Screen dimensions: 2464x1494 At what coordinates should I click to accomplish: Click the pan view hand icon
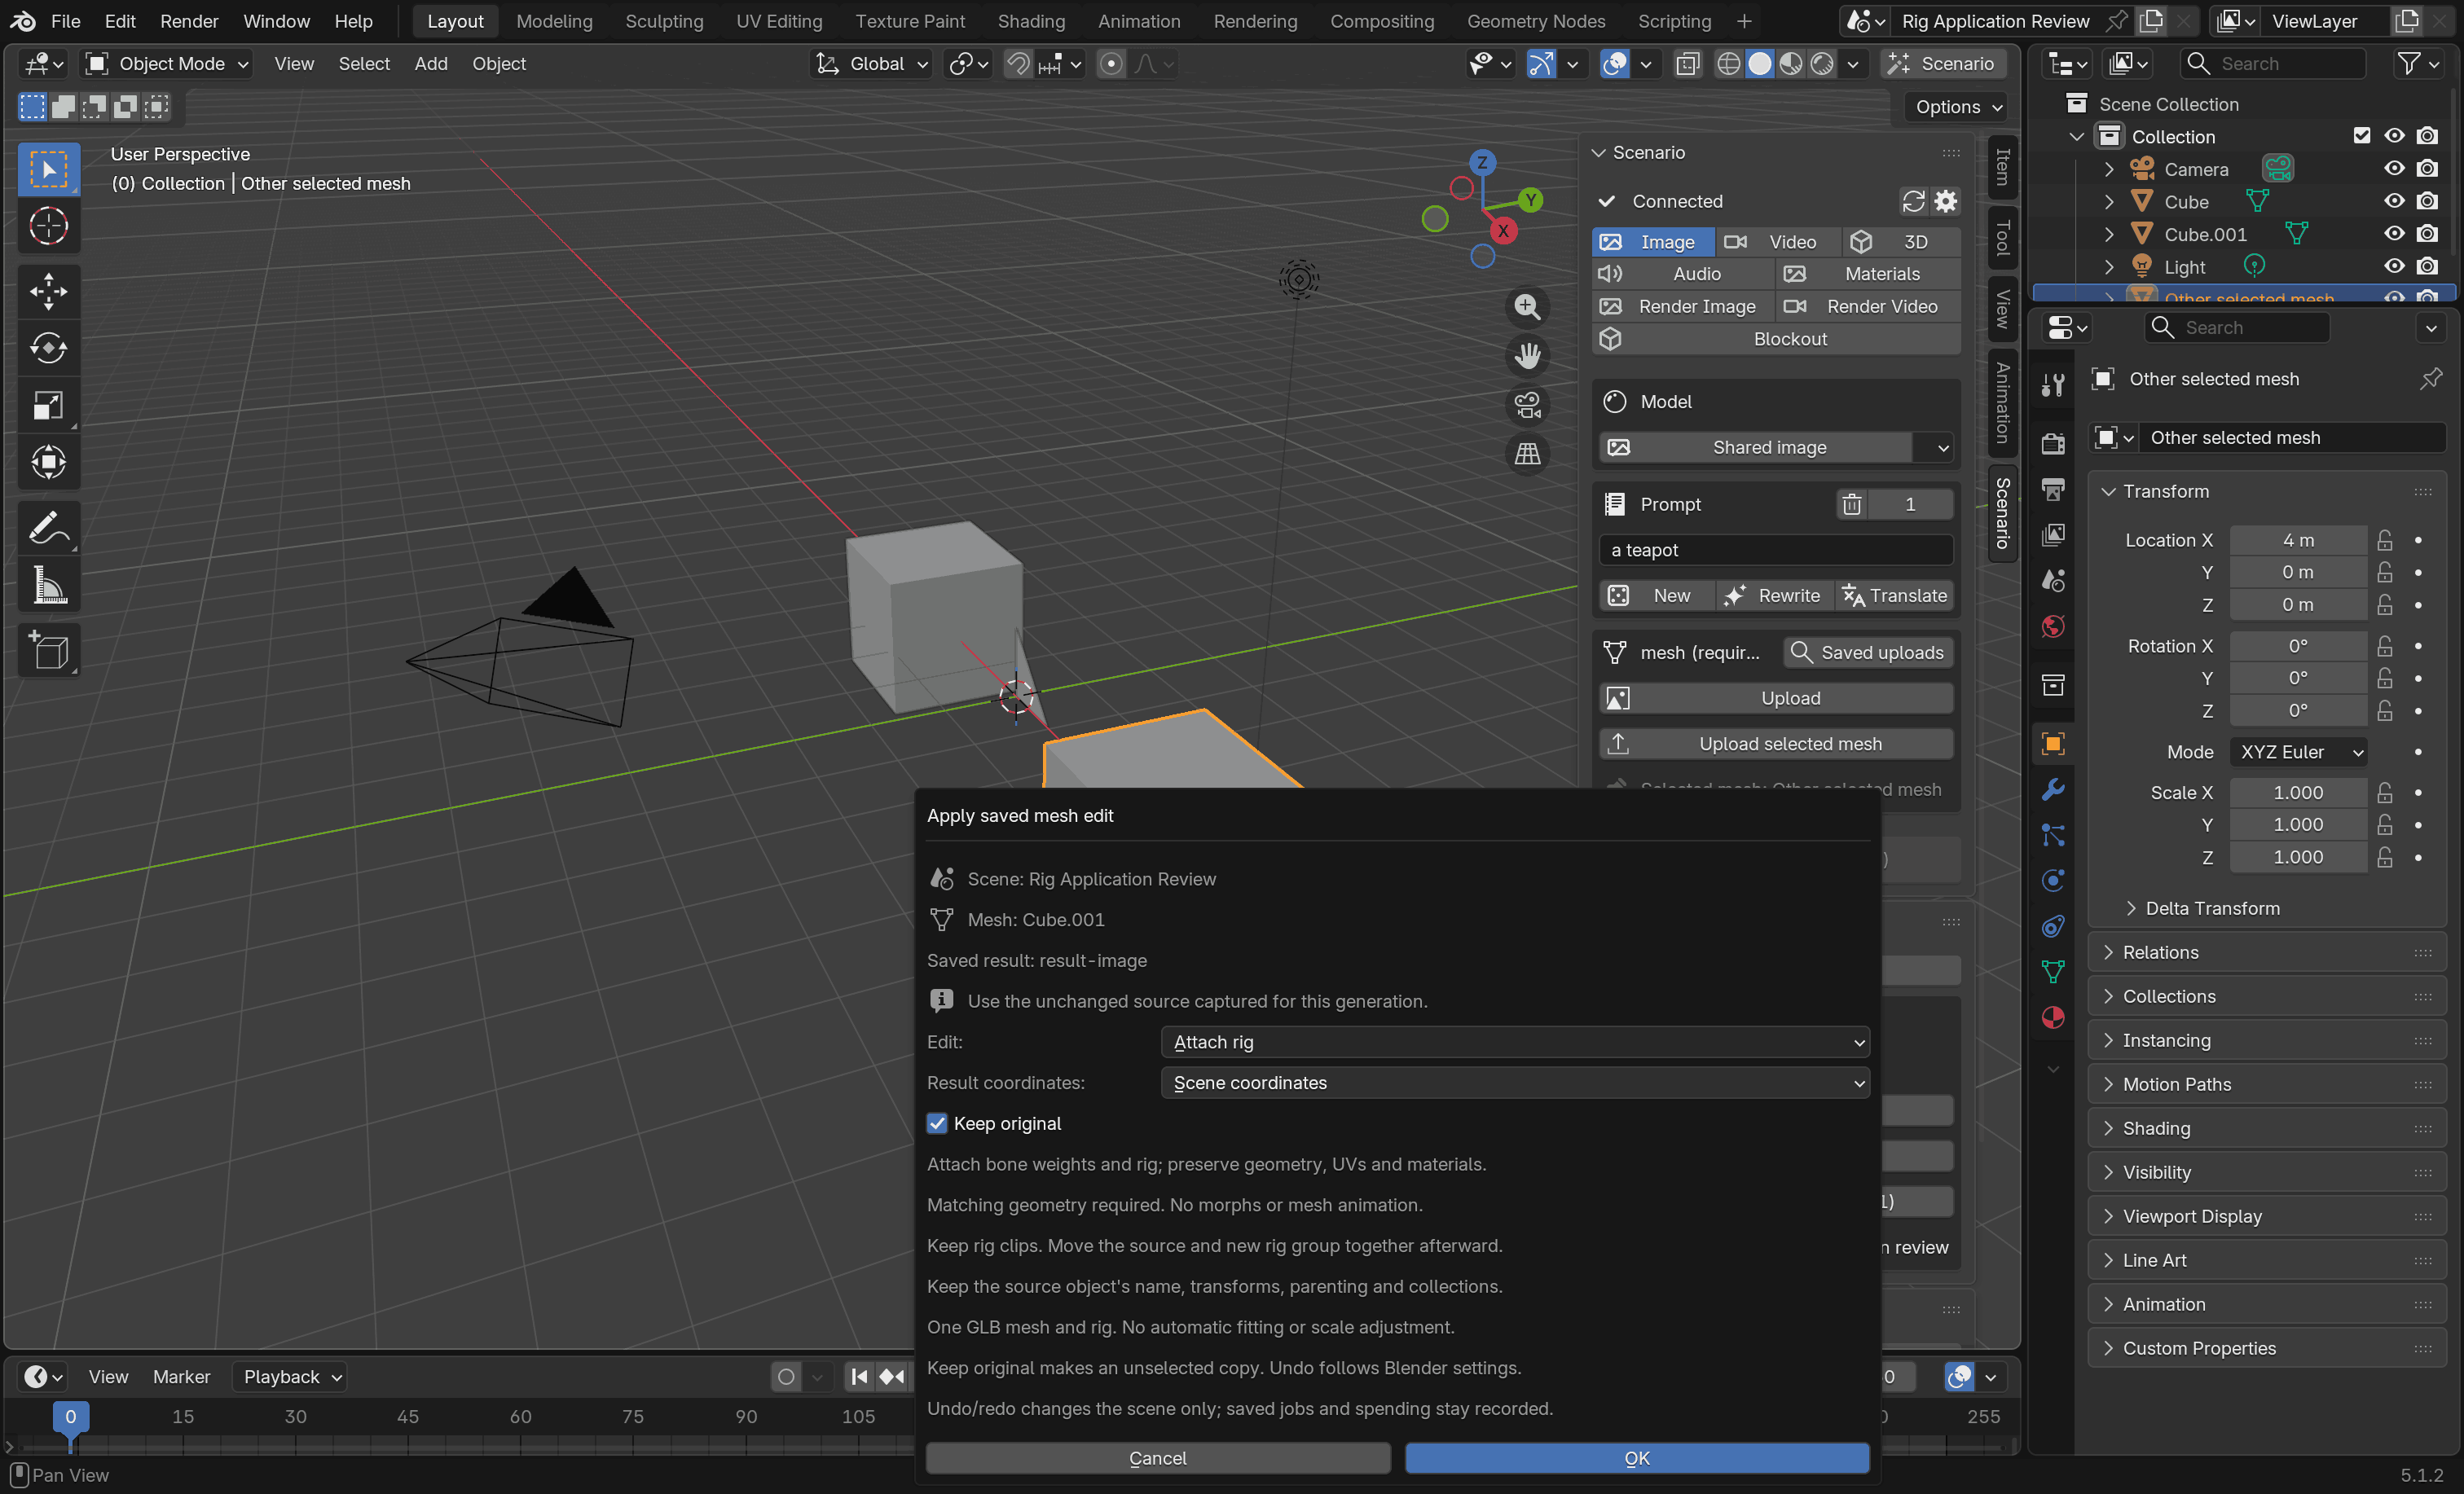1527,356
